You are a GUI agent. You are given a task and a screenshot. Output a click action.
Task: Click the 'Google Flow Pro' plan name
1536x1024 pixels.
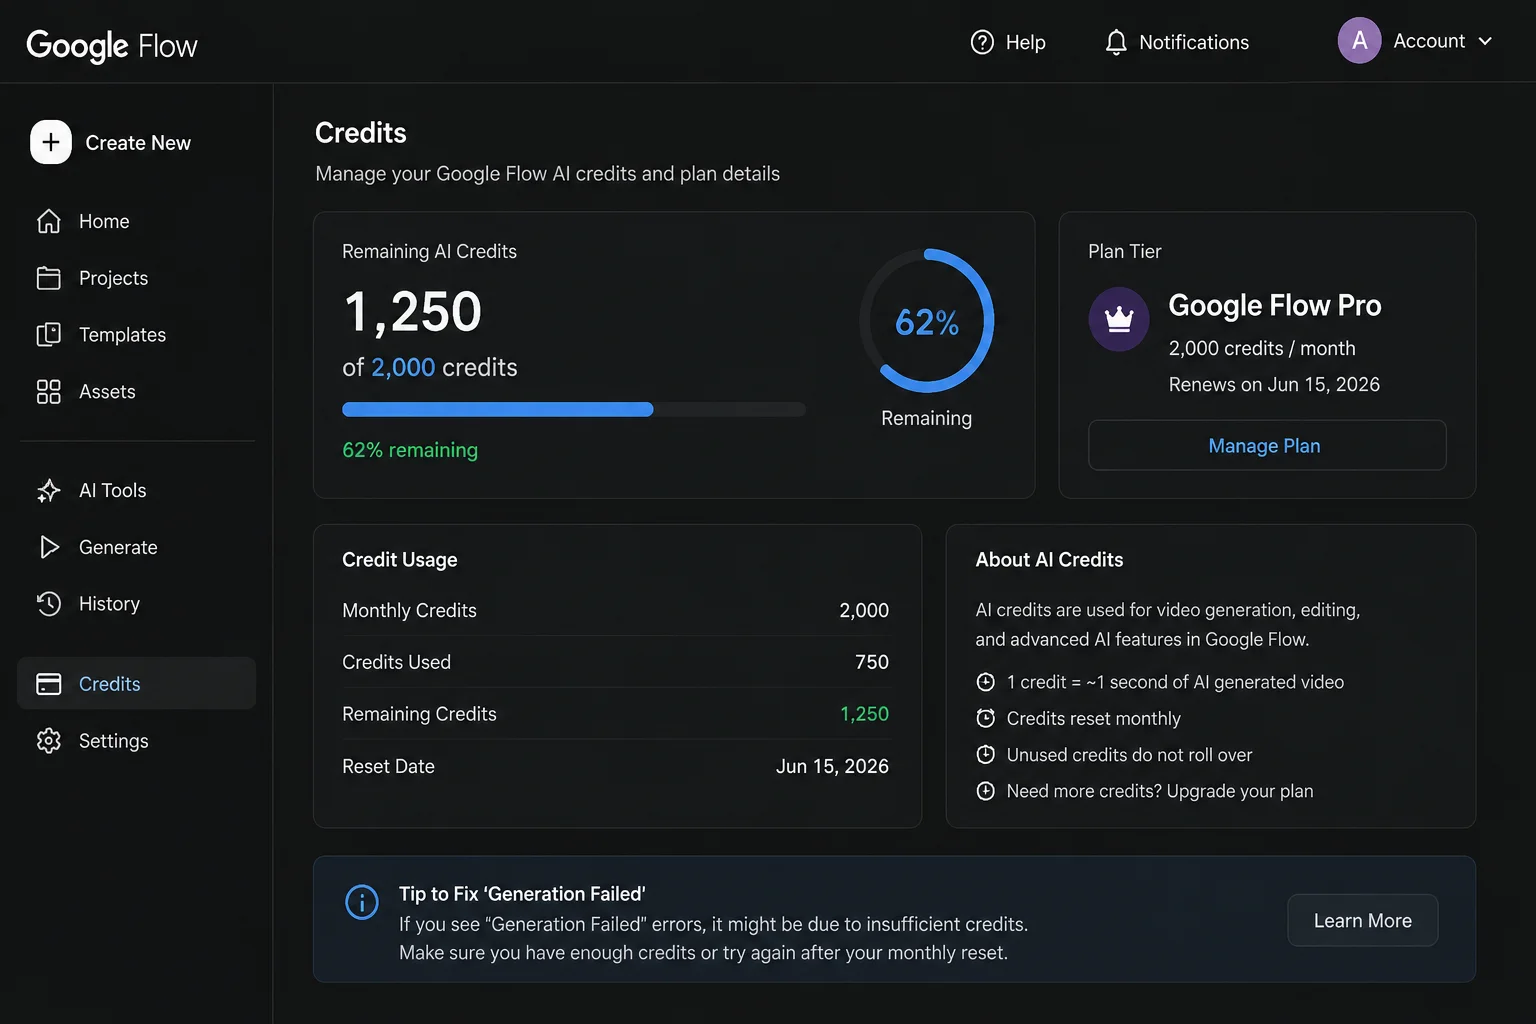click(x=1275, y=305)
